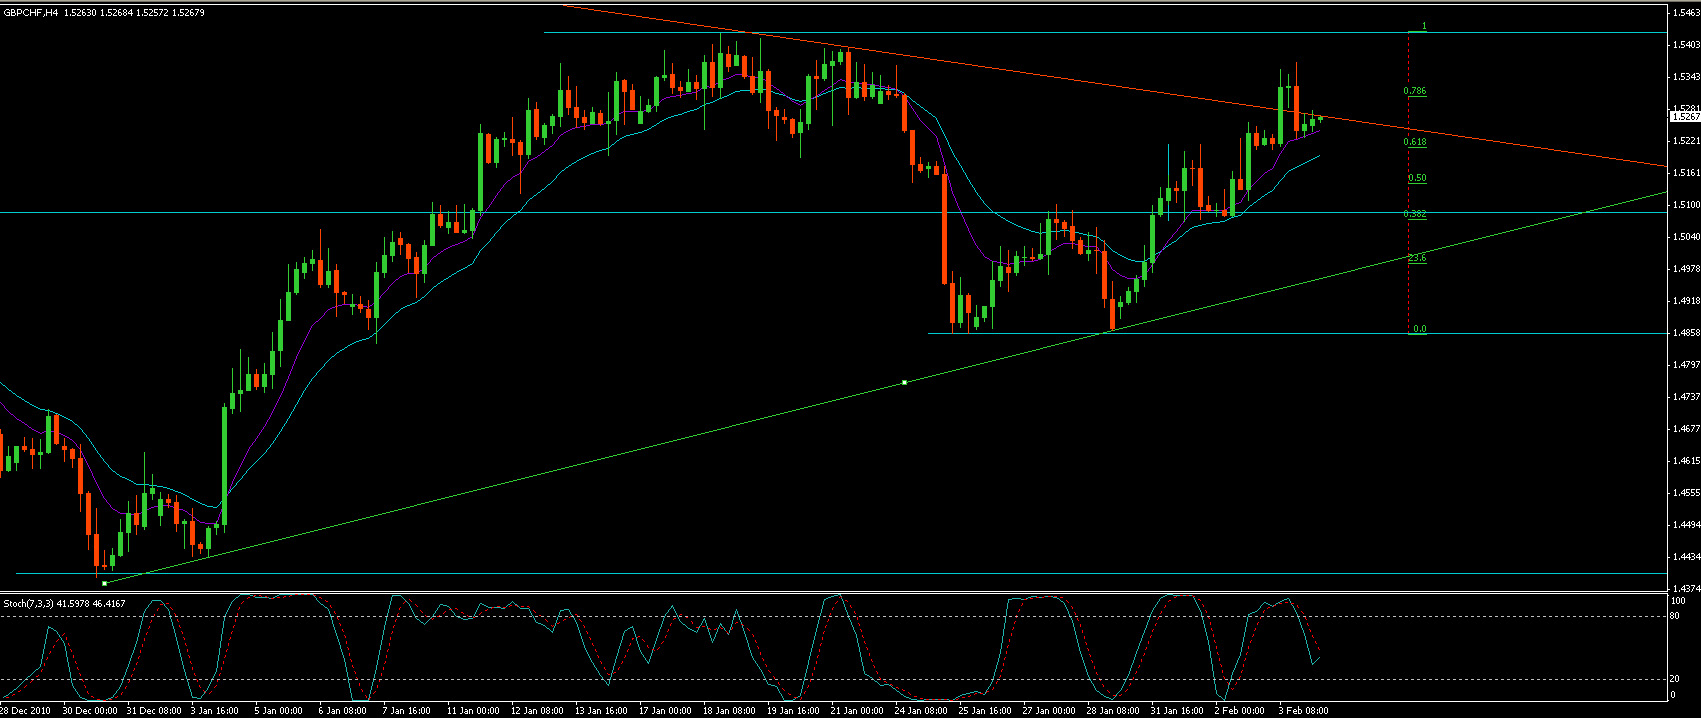
Task: Click the 1.4858 price scale label
Action: 1684,333
